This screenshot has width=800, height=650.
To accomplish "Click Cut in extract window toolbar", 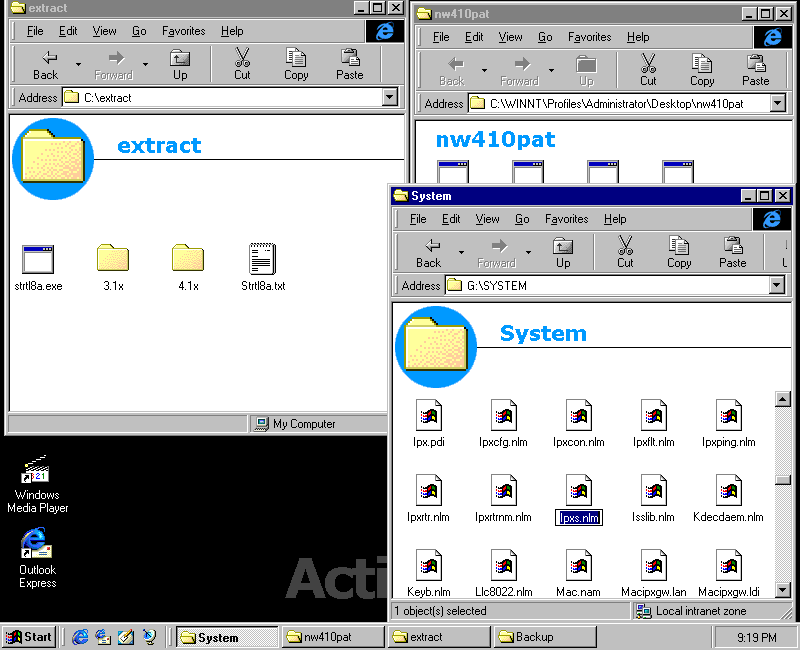I will (242, 64).
